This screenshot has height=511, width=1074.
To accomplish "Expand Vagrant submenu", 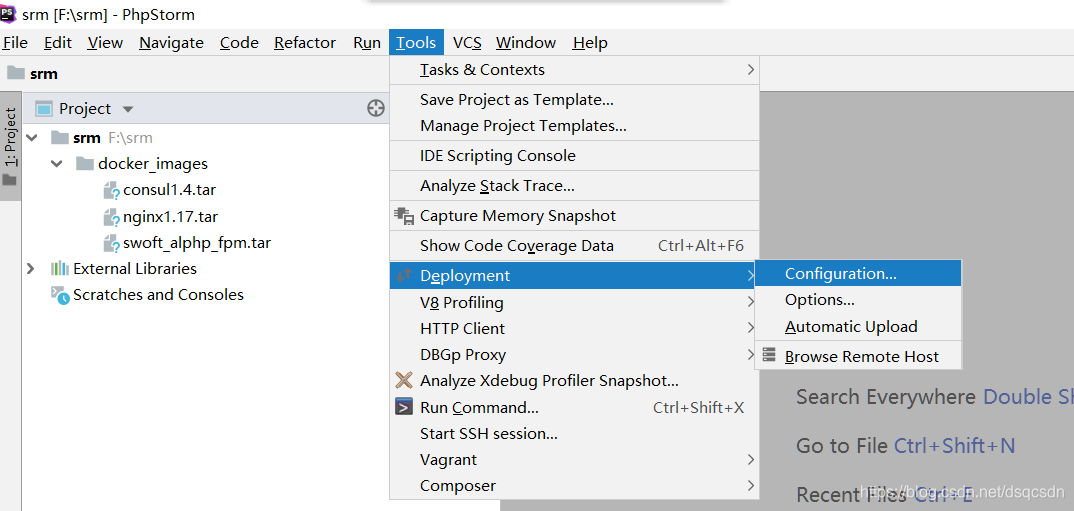I will 751,460.
